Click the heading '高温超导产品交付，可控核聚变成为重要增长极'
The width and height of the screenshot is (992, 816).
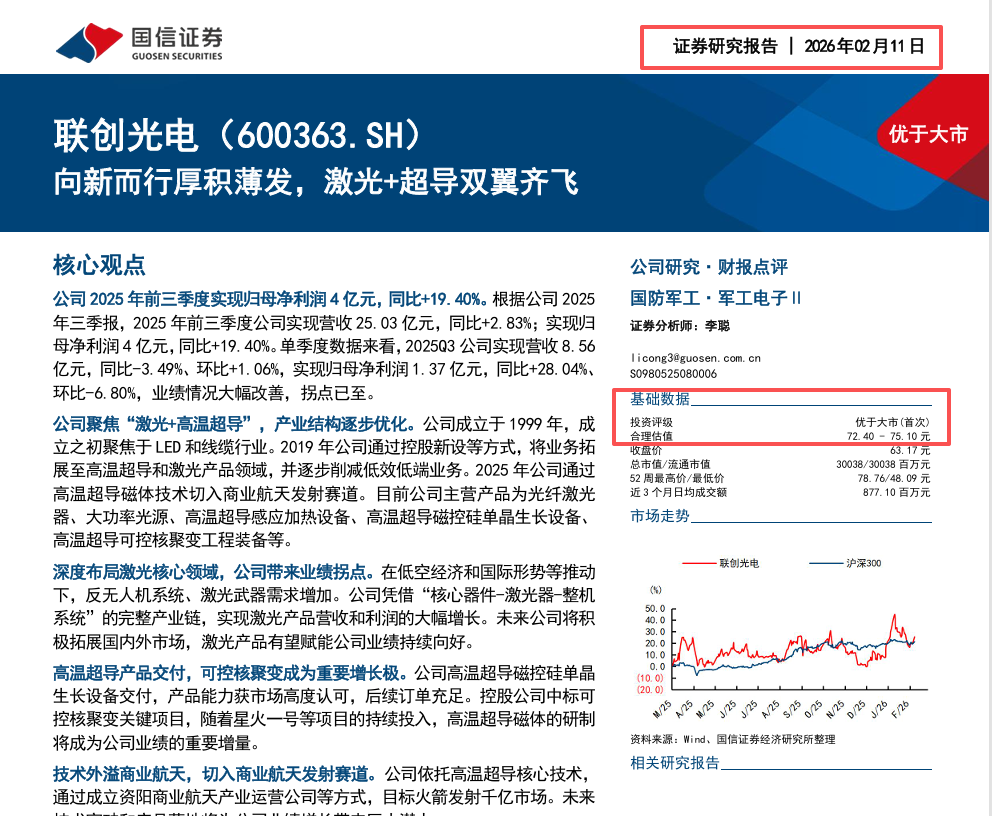(226, 673)
